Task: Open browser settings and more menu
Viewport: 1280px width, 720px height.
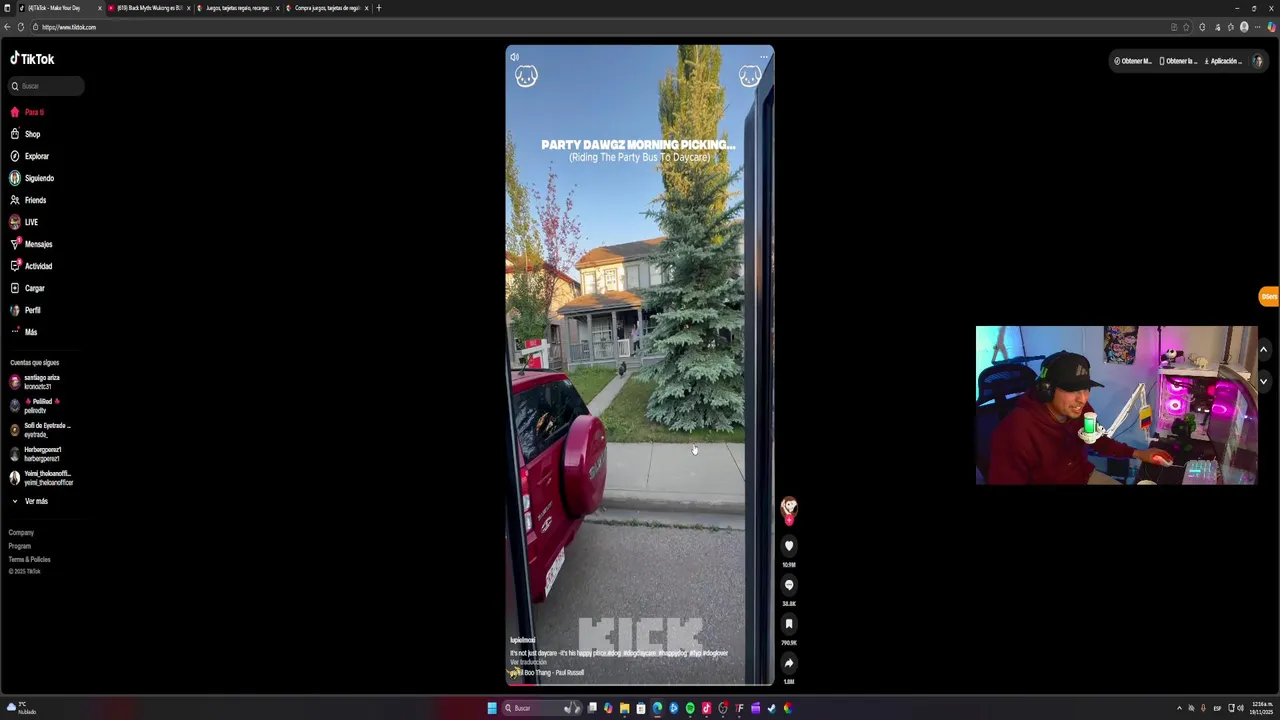Action: coord(1257,27)
